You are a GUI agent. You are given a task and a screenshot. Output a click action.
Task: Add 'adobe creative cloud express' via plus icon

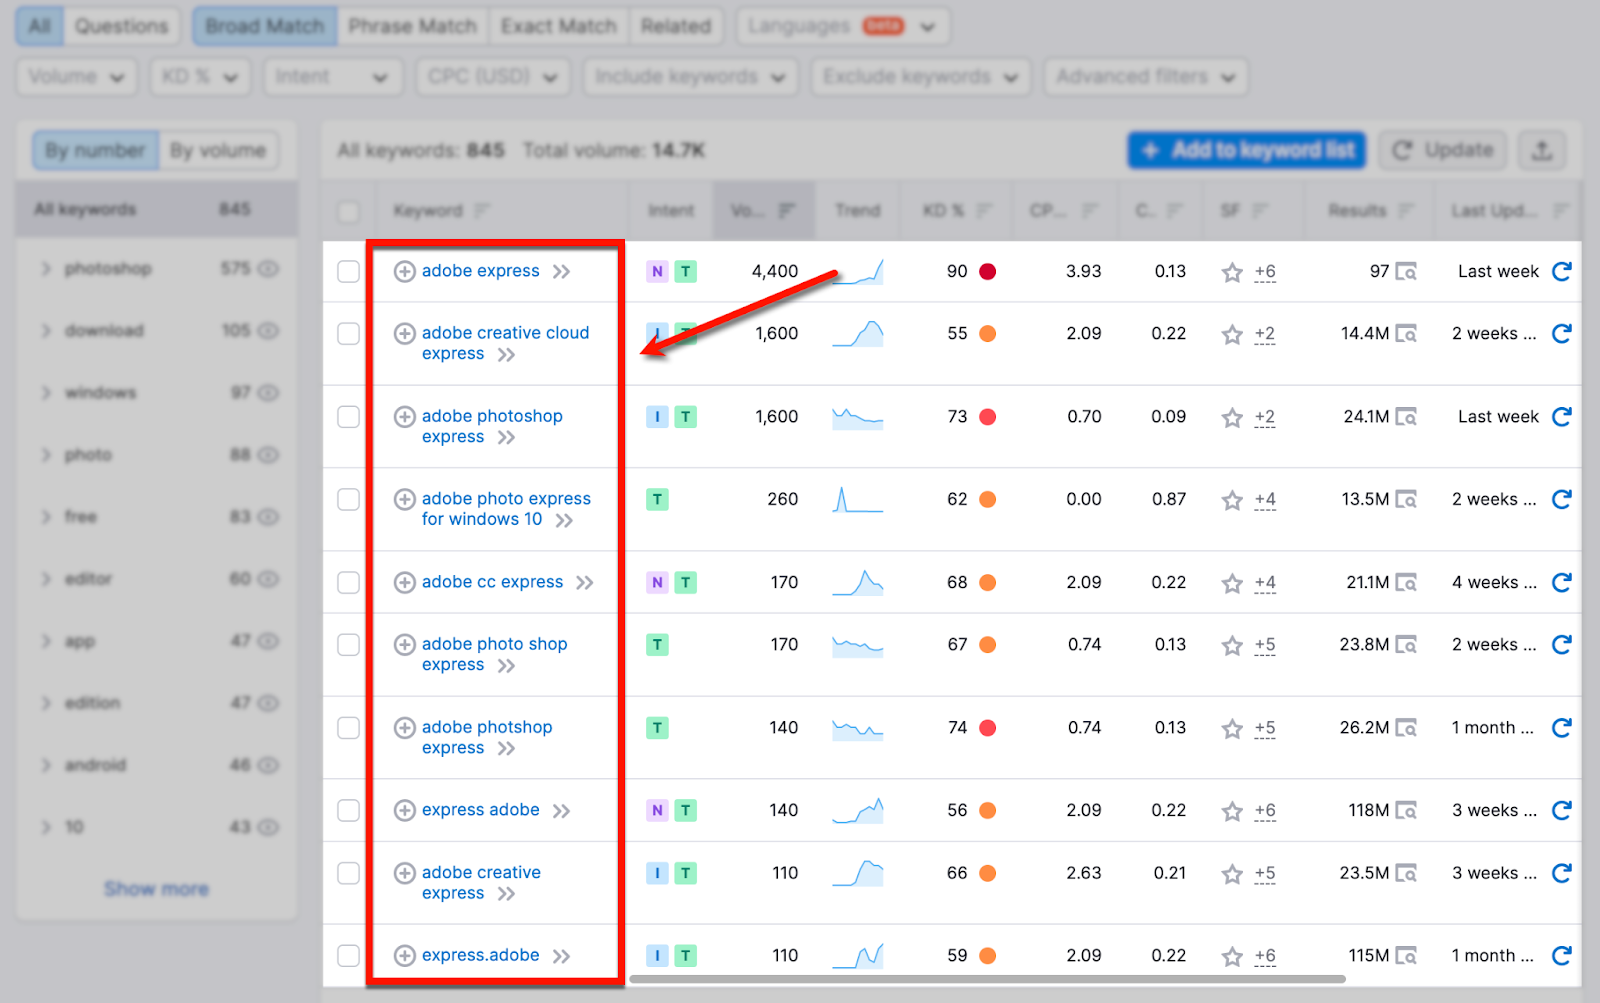(x=404, y=333)
